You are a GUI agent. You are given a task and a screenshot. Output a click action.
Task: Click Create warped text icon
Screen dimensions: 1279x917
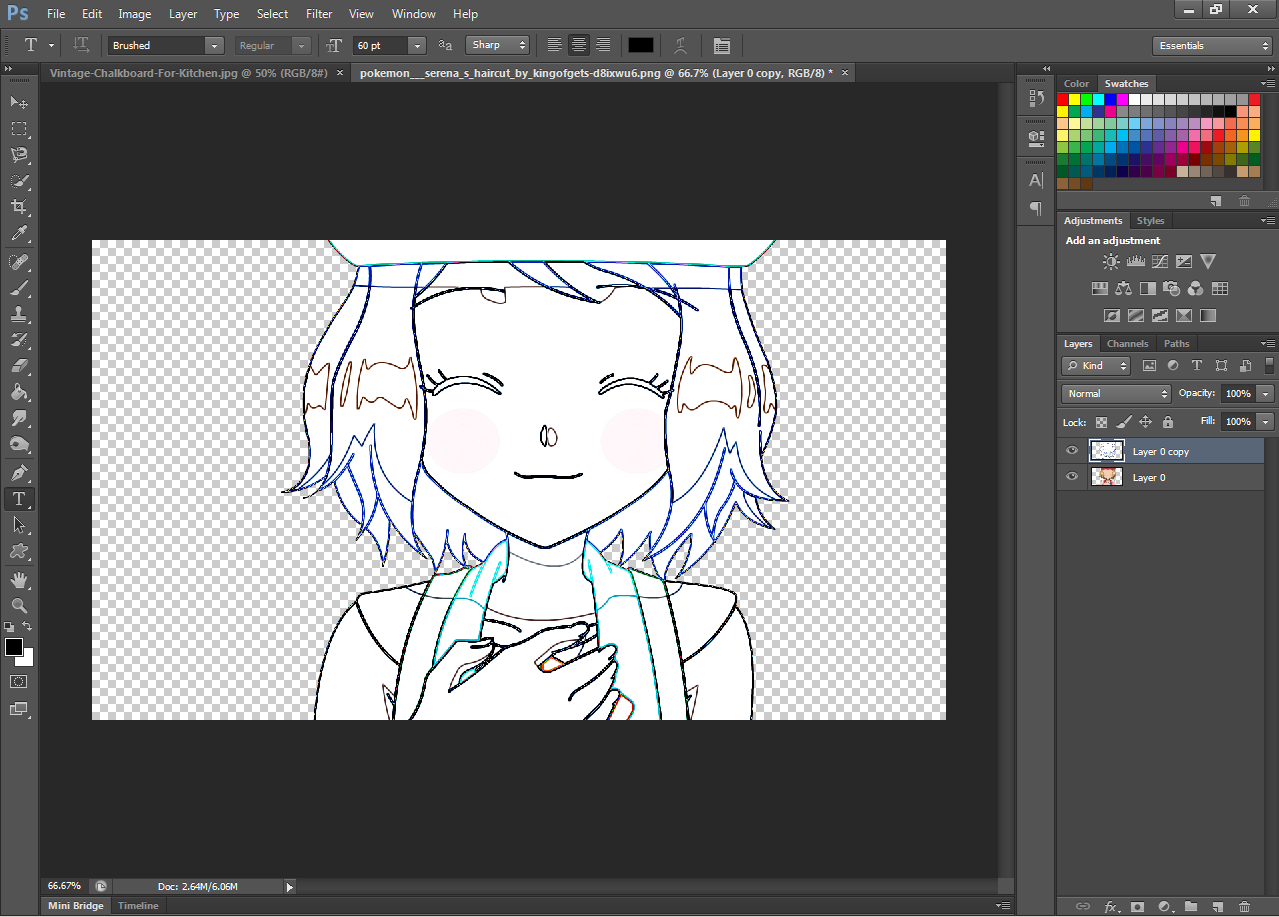(x=680, y=45)
